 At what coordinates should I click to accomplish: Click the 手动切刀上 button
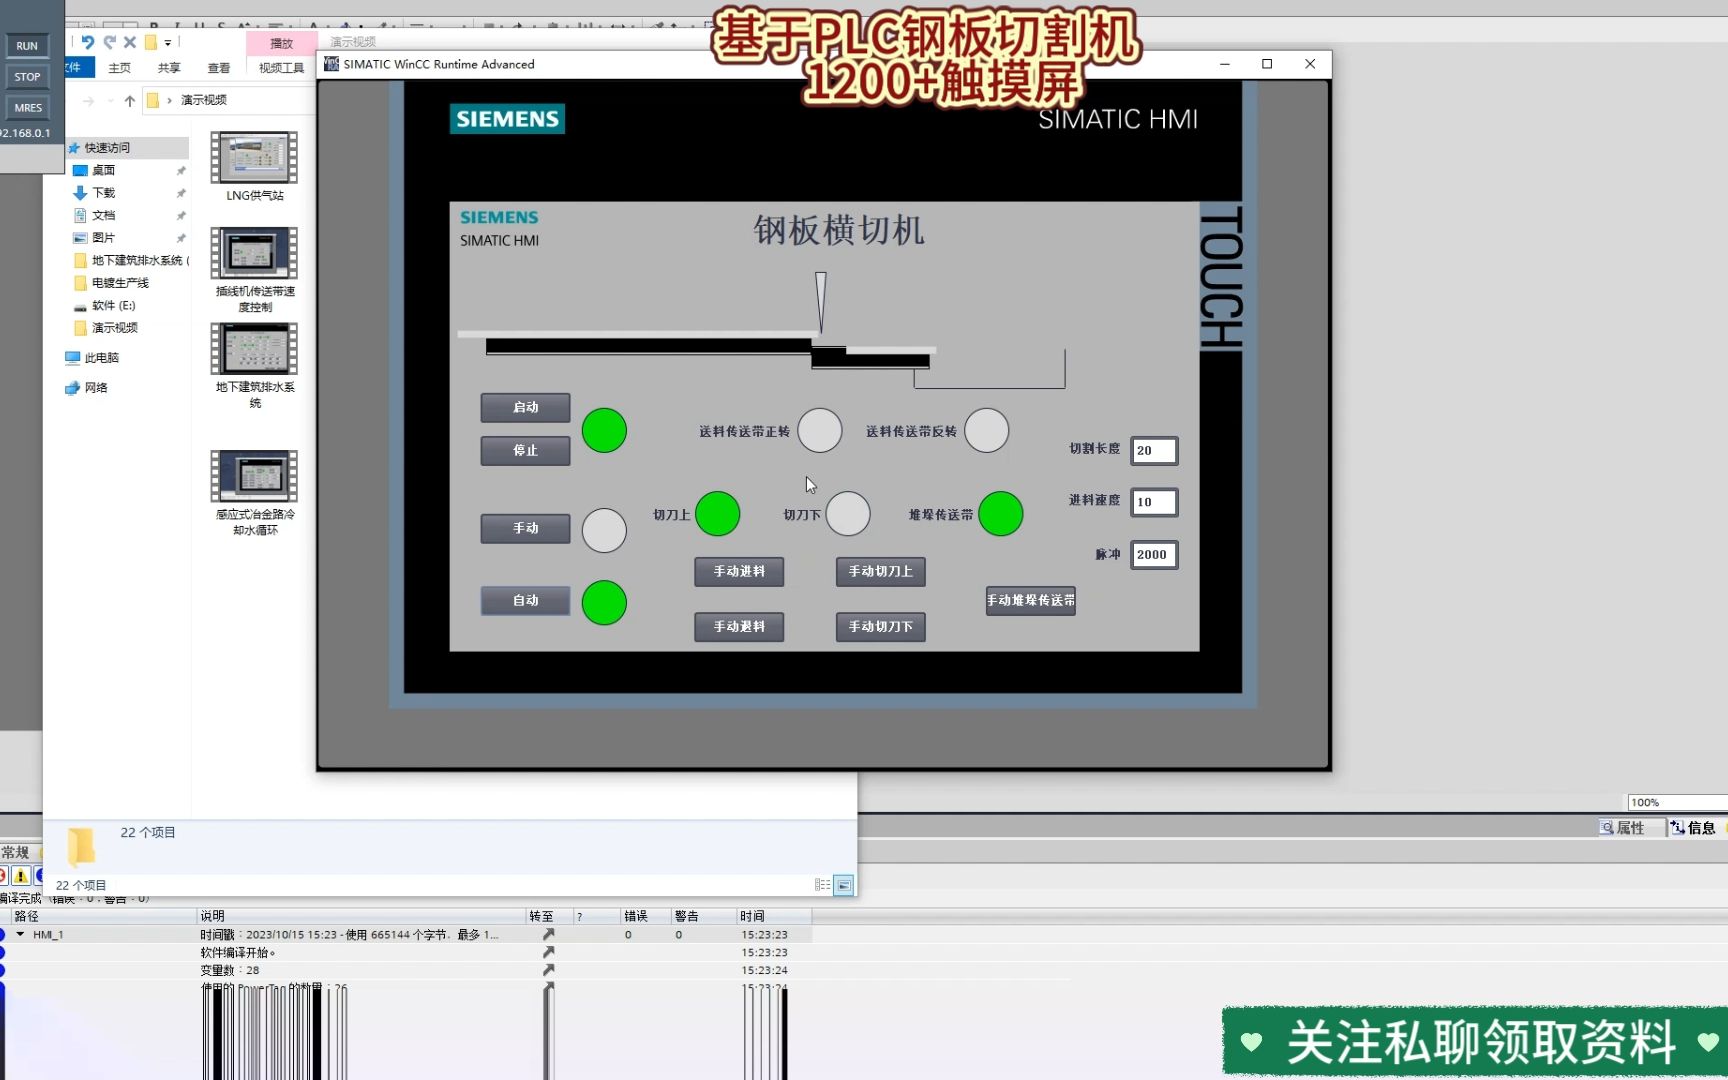click(x=880, y=572)
